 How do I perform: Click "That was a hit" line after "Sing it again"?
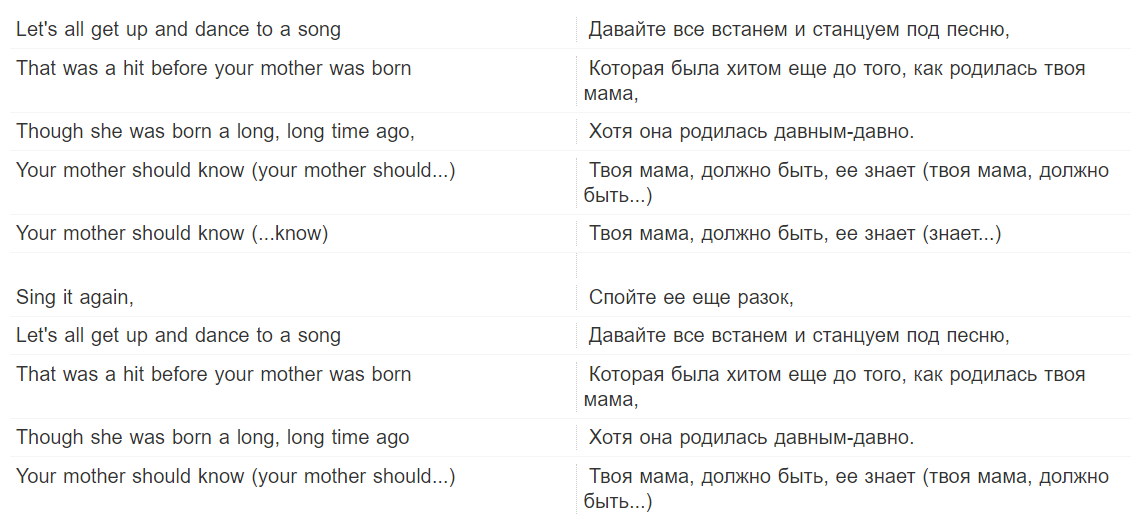(213, 374)
